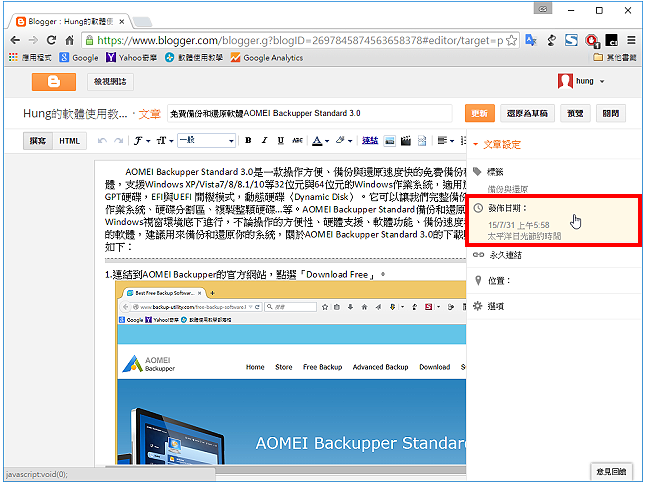Insert a link with the 連結 button
646x484 pixels.
pyautogui.click(x=370, y=140)
